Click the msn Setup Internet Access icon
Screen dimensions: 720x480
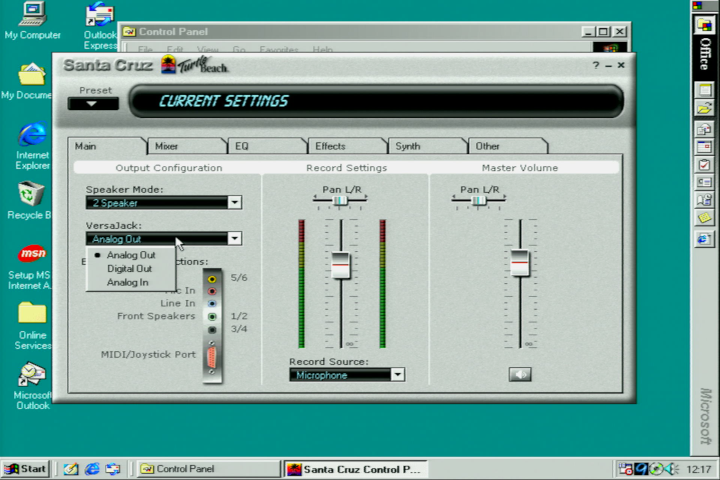click(x=31, y=267)
